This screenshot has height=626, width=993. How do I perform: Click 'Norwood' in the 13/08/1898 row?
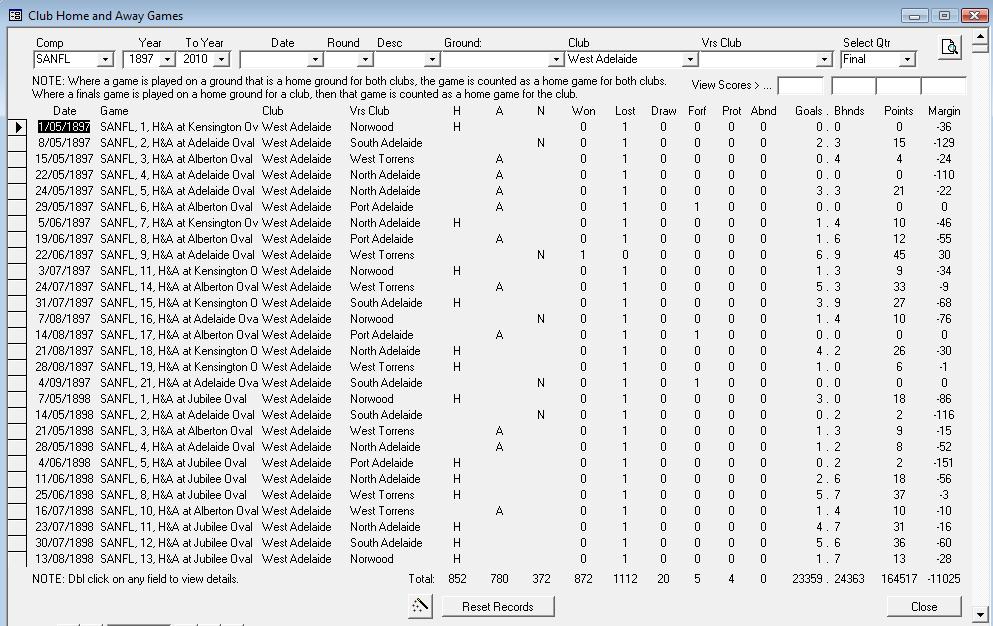(372, 559)
